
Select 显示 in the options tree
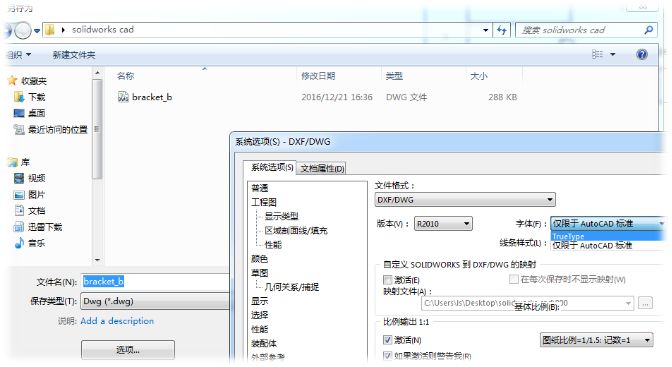[x=260, y=301]
